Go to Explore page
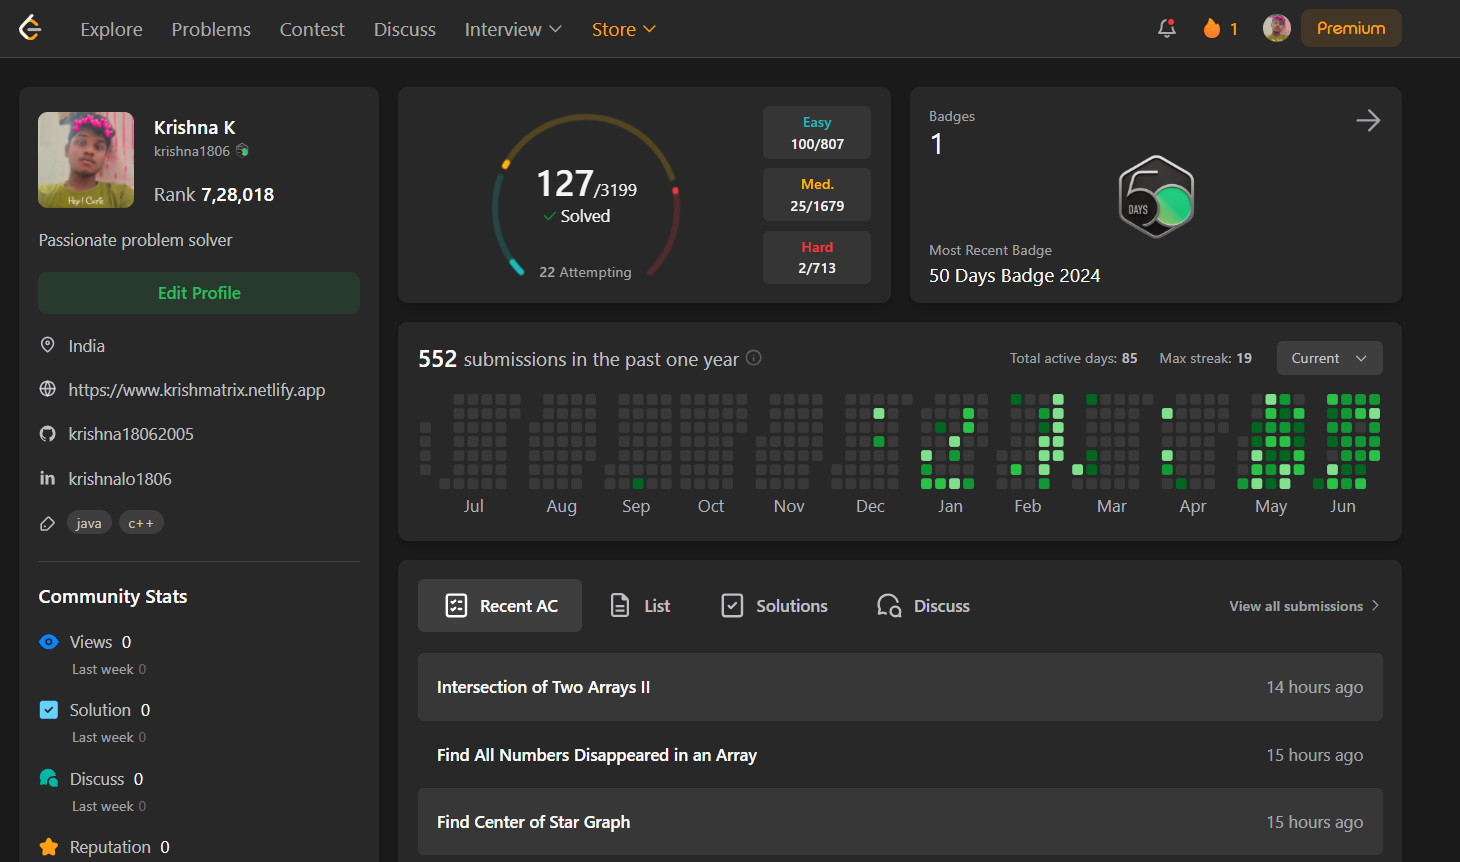 [111, 29]
